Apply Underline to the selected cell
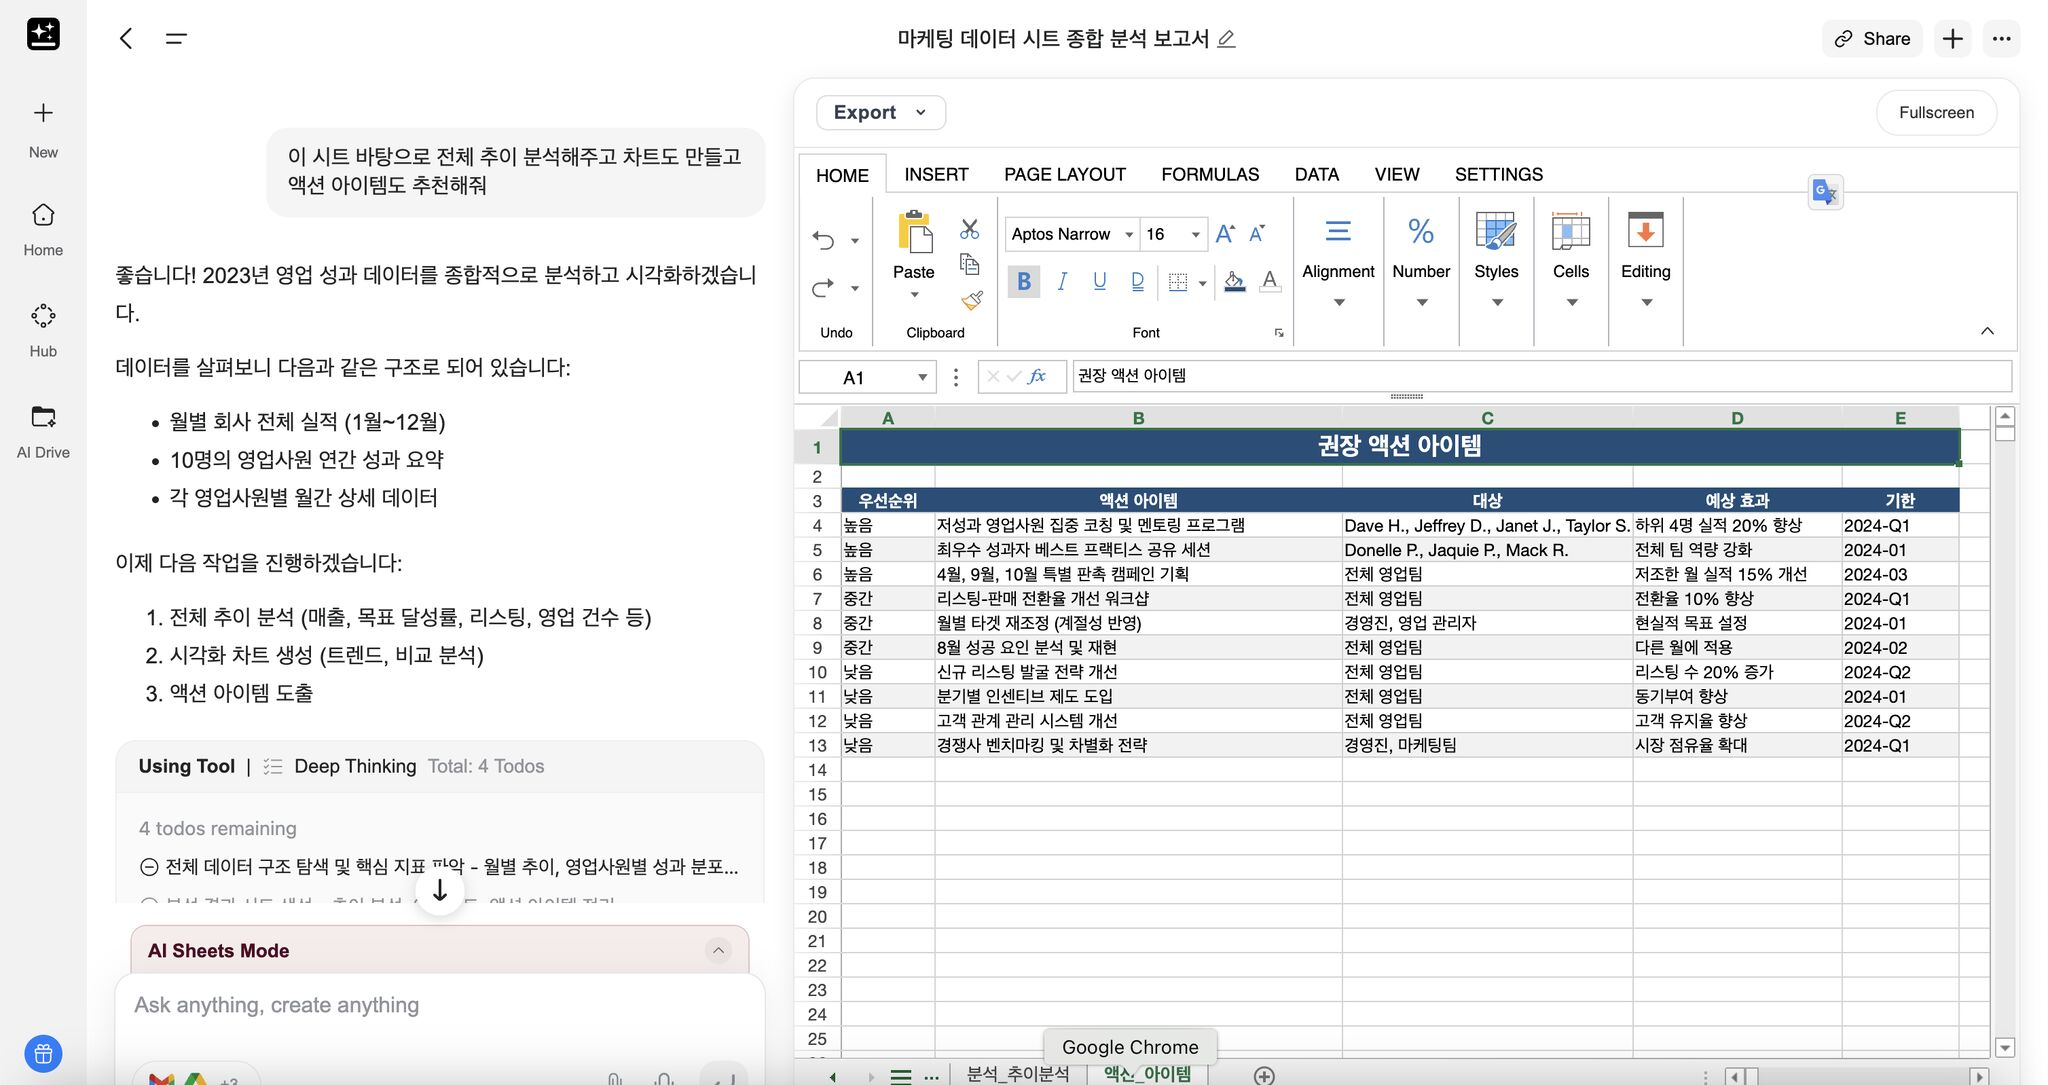This screenshot has width=2048, height=1085. (1098, 281)
